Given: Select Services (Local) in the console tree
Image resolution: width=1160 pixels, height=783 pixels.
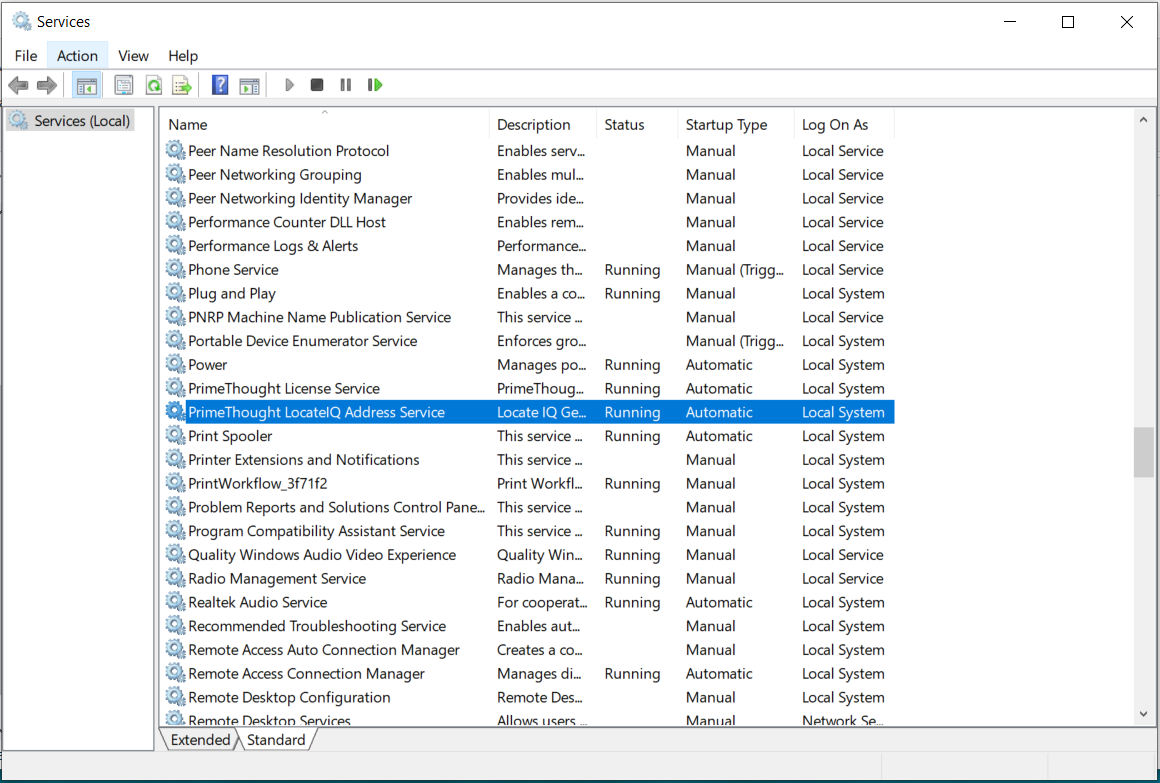Looking at the screenshot, I should coord(82,121).
